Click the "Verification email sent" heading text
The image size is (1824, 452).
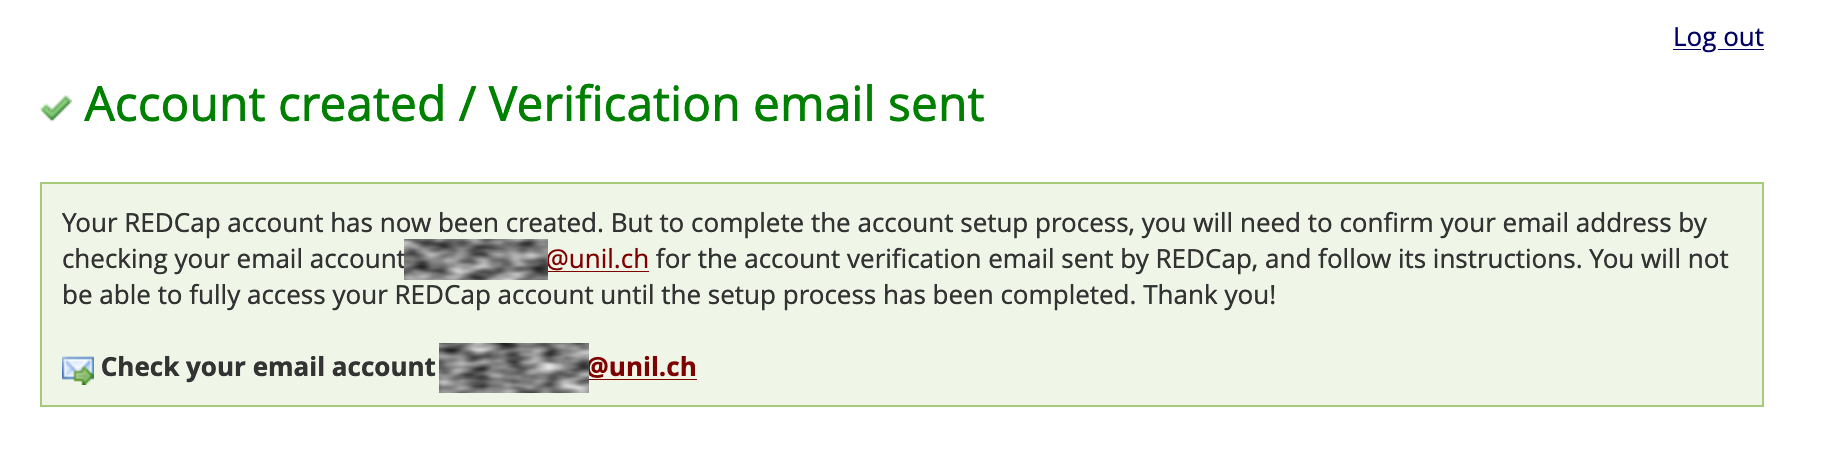pos(736,104)
